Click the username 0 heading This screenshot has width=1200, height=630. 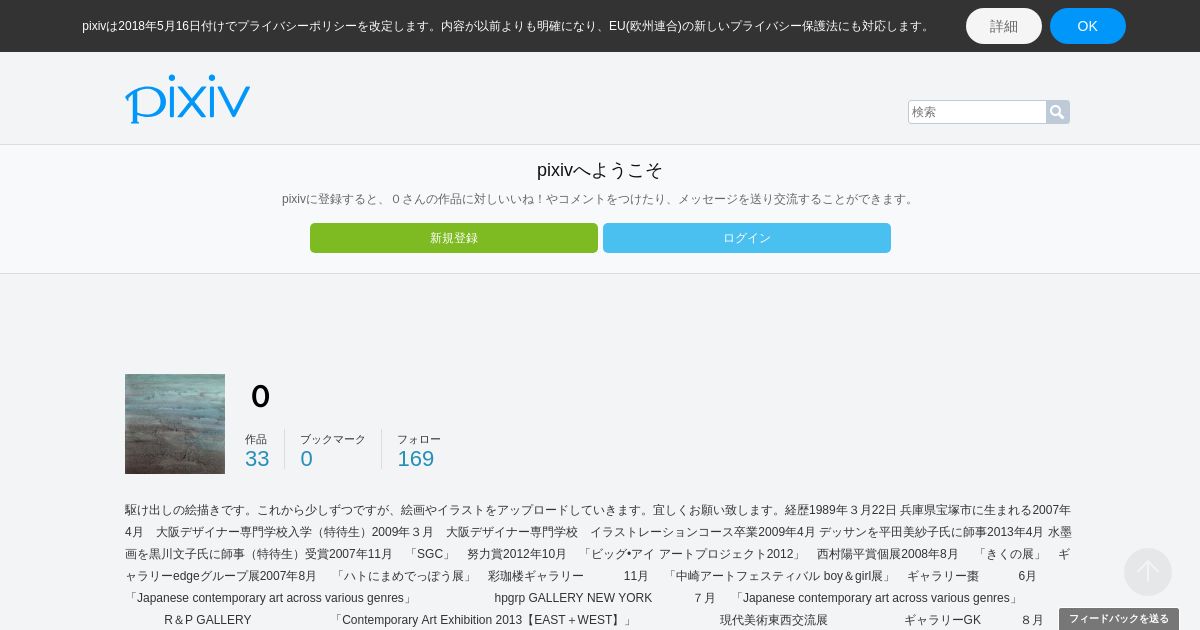tap(260, 396)
